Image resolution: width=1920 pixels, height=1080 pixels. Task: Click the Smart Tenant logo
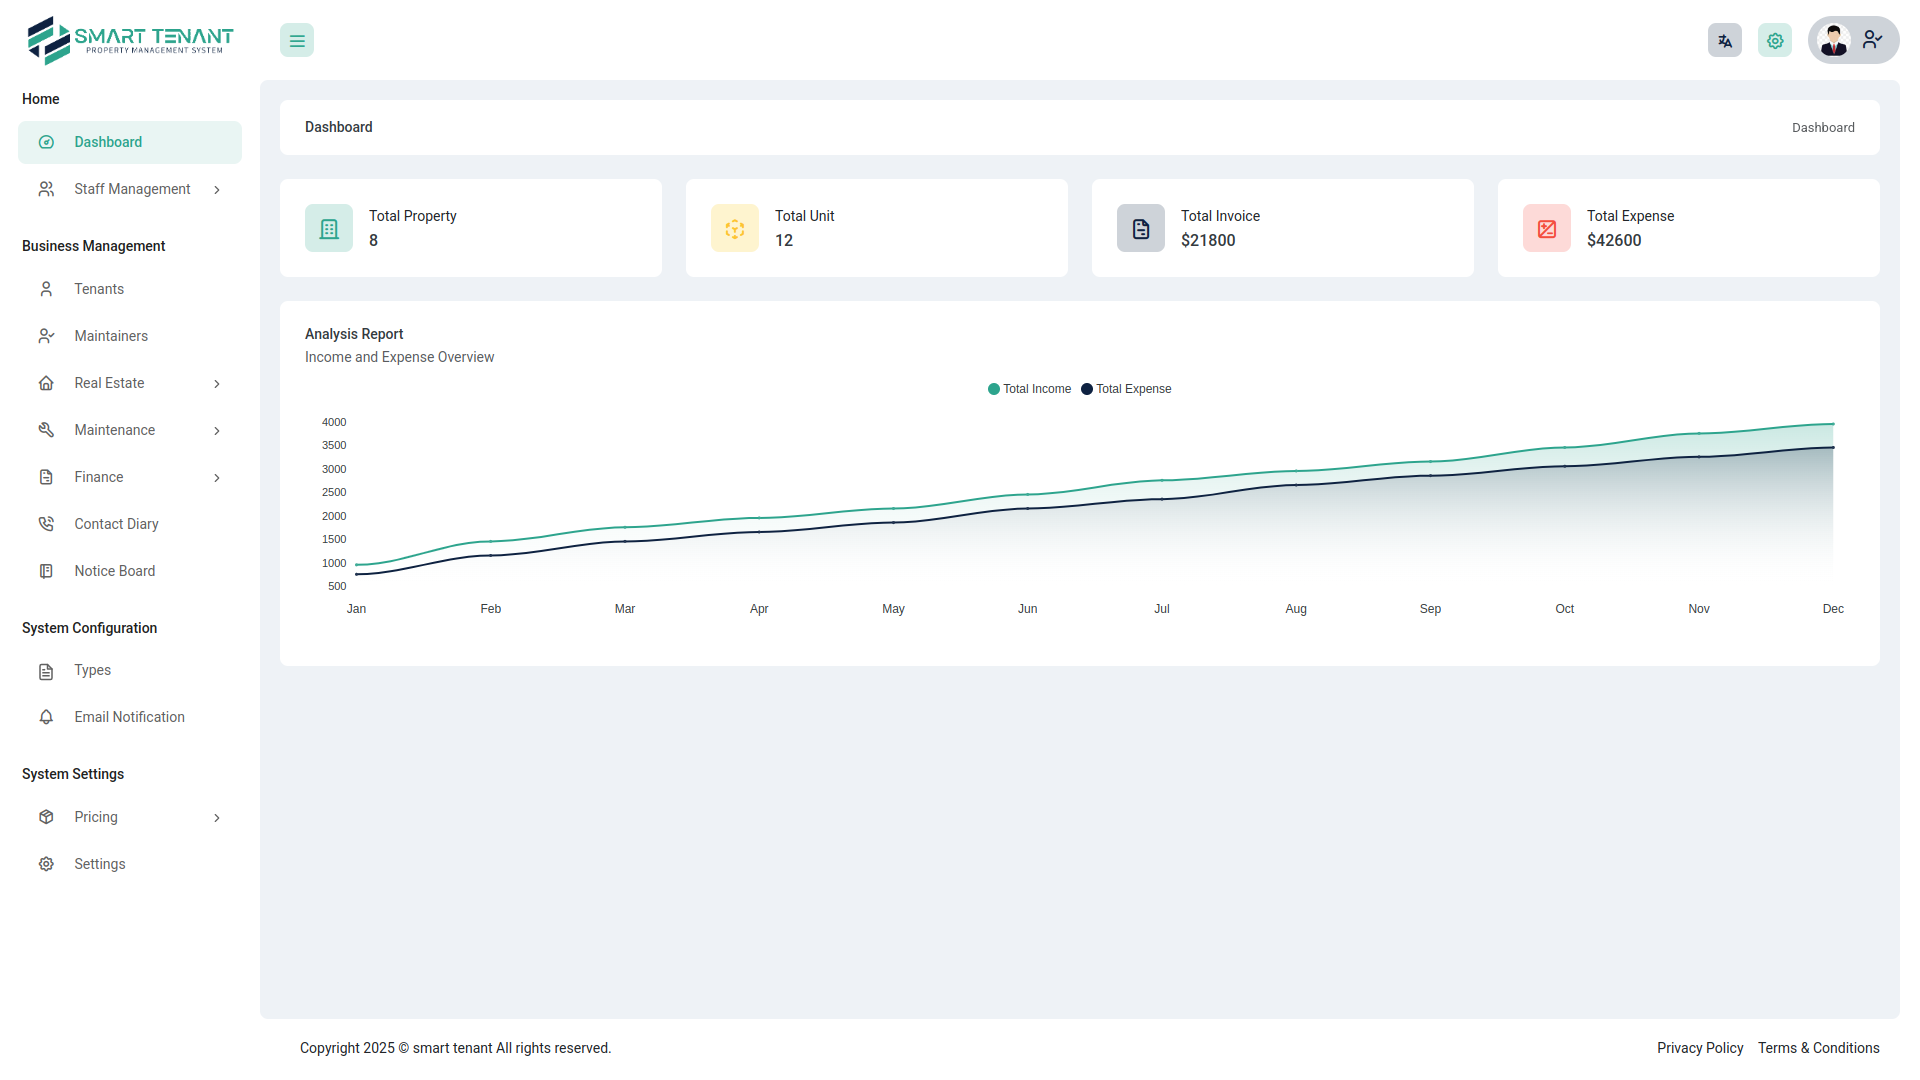coord(130,40)
